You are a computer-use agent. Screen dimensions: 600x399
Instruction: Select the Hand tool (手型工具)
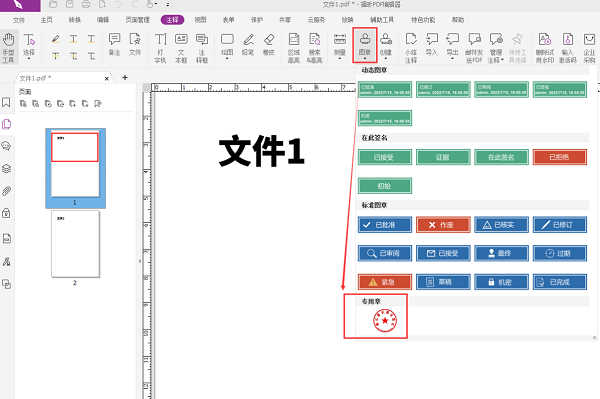(x=8, y=47)
